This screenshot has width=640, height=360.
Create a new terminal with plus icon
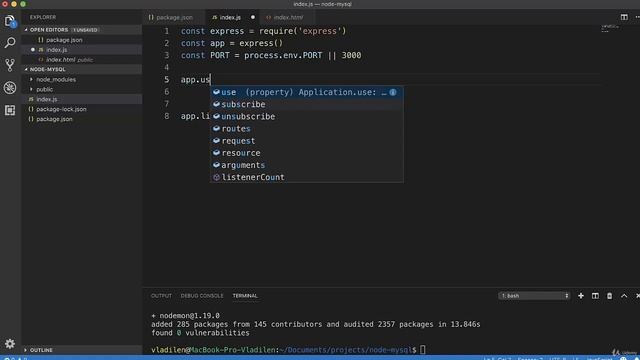coord(581,296)
